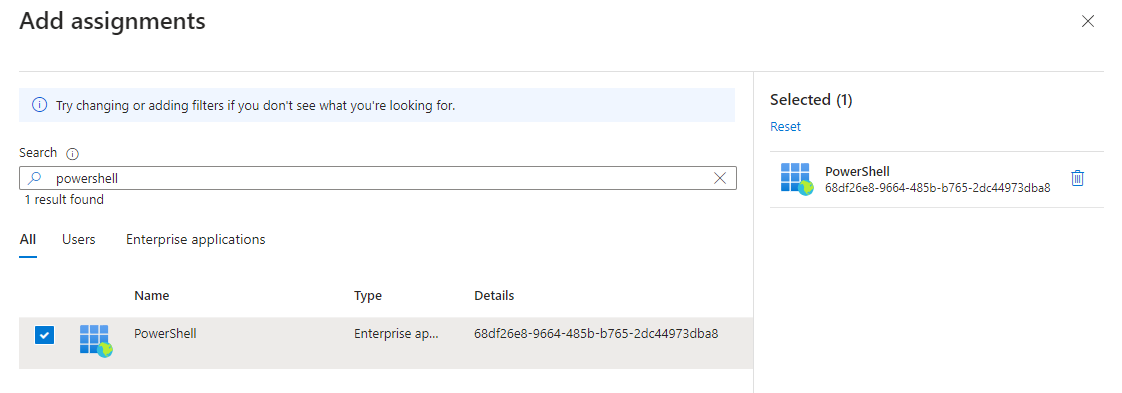This screenshot has width=1122, height=393.
Task: Click the 'Add assignments' title
Action: pos(112,21)
